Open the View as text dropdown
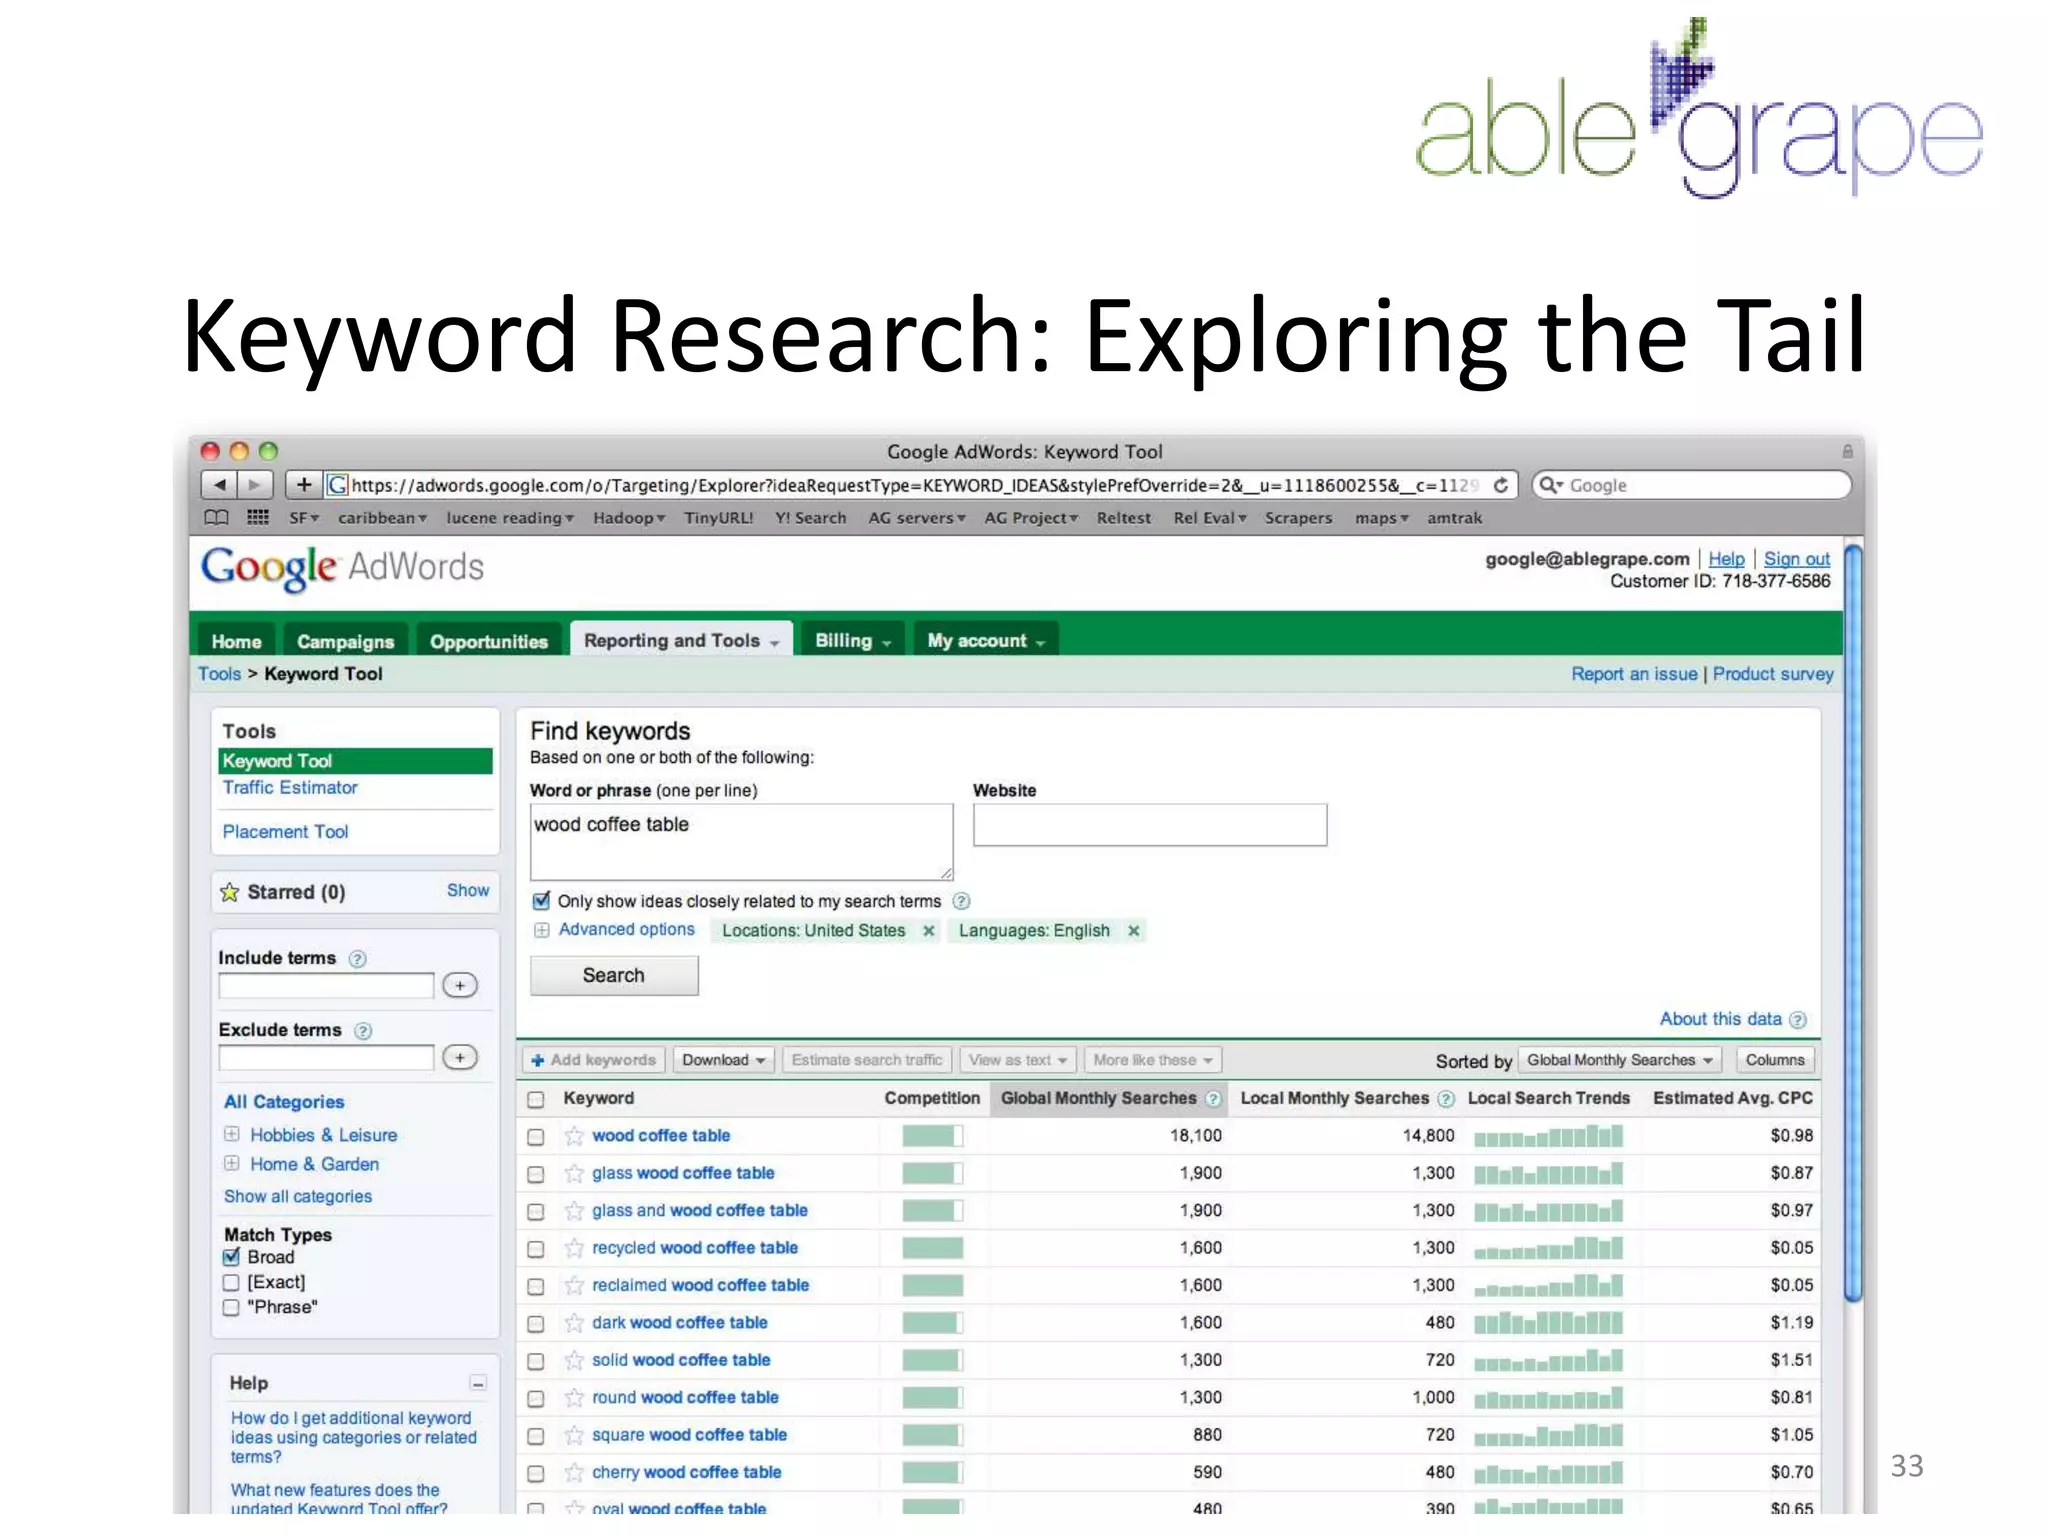Screen dimensions: 2048x1536 coord(1017,1060)
